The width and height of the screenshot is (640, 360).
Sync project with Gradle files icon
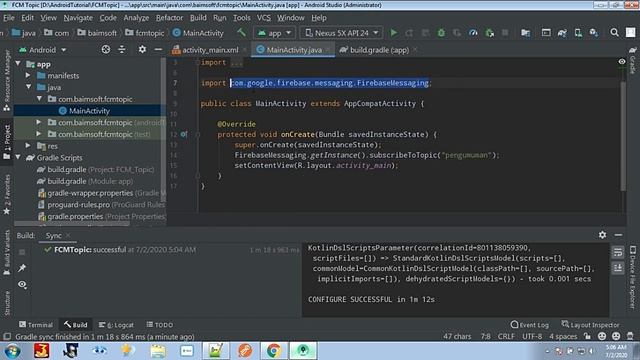(x=562, y=33)
